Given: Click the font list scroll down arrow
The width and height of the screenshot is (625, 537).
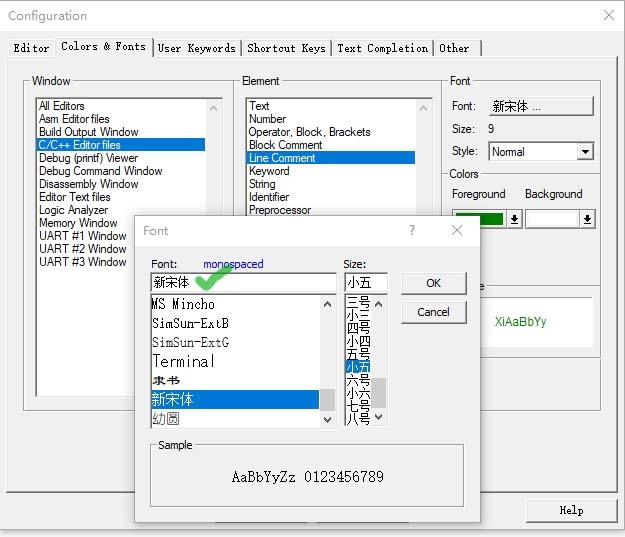Looking at the screenshot, I should (x=327, y=419).
